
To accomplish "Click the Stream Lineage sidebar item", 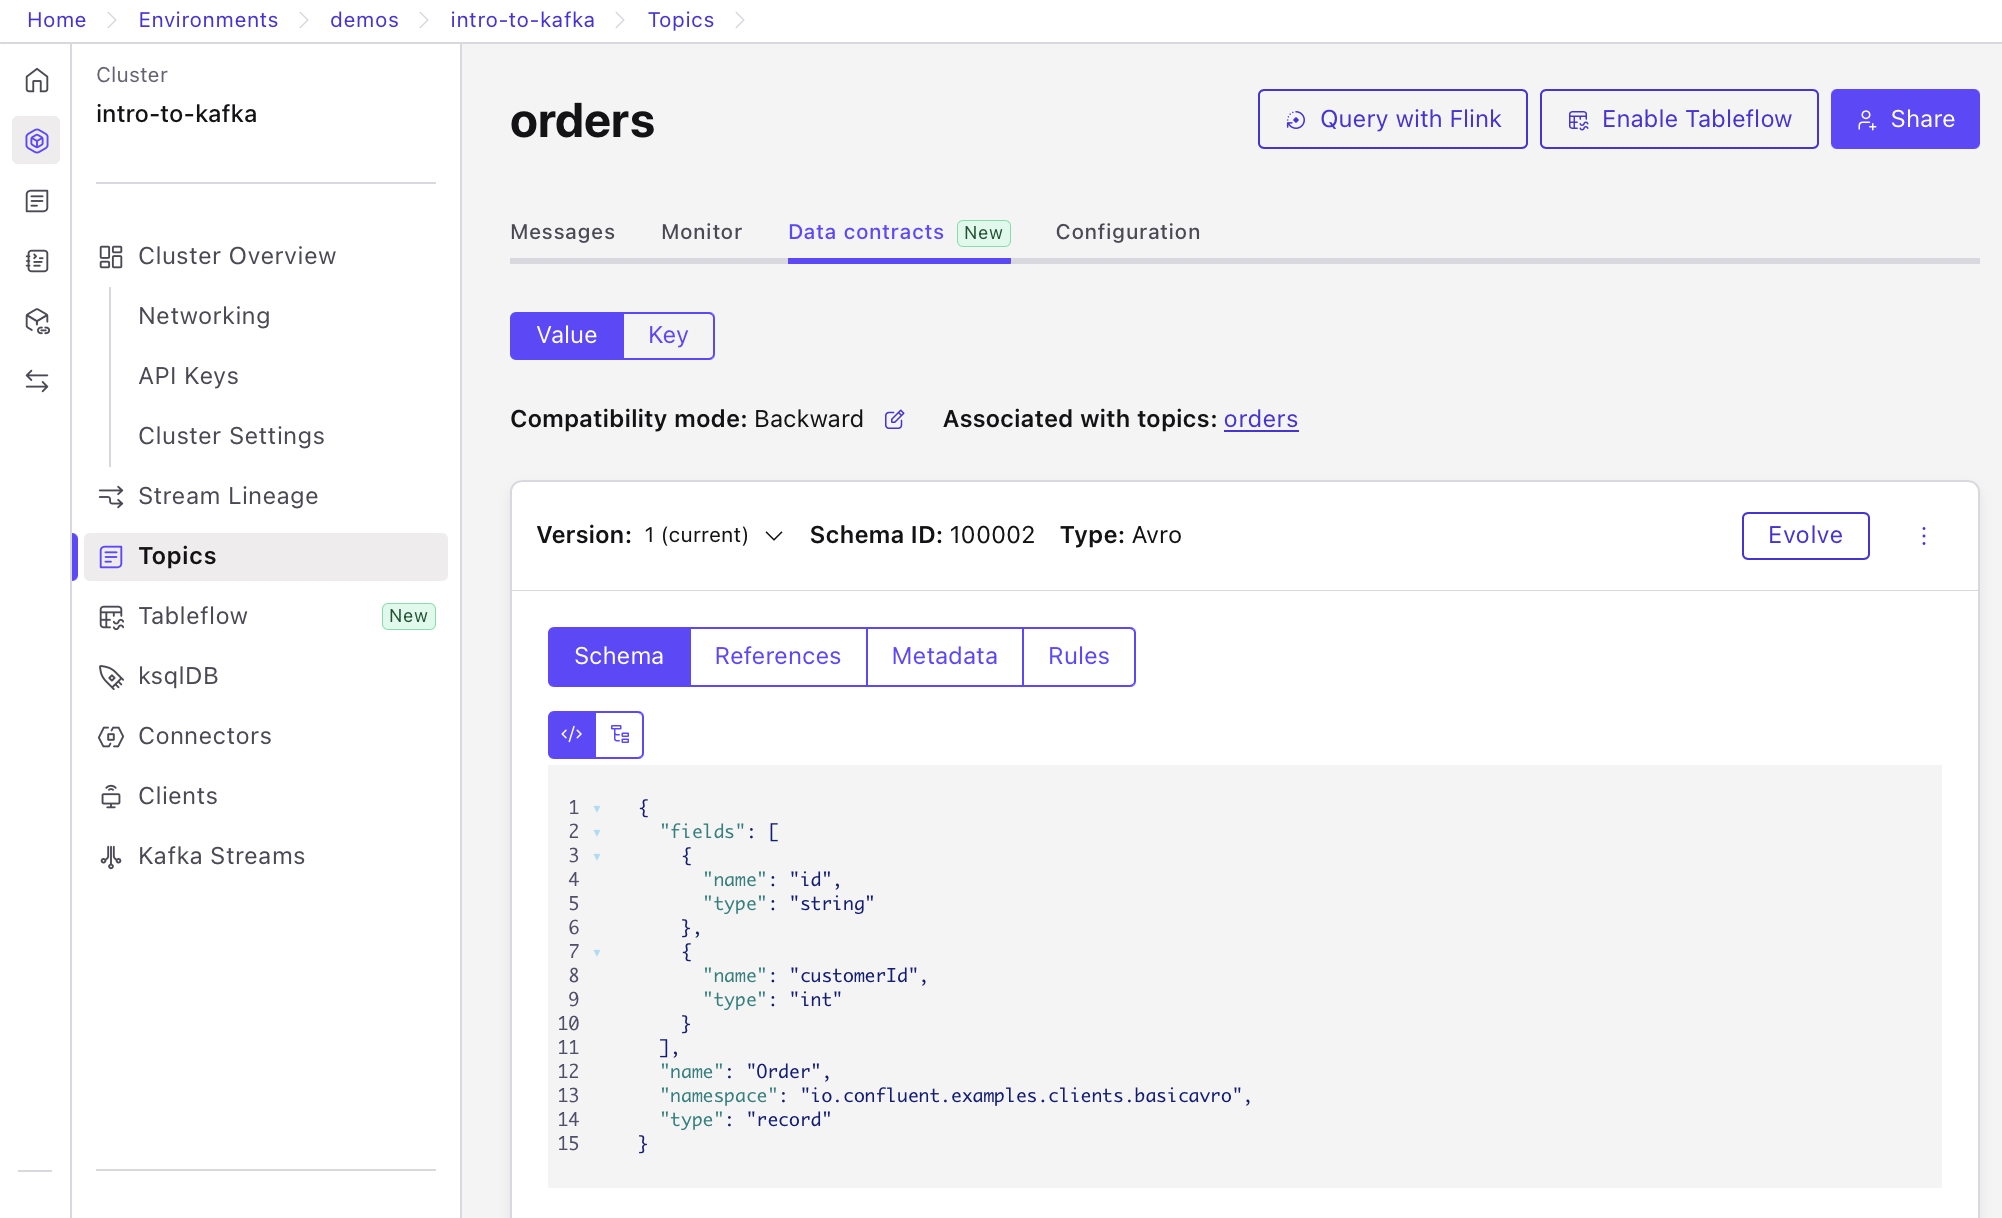I will click(x=227, y=496).
